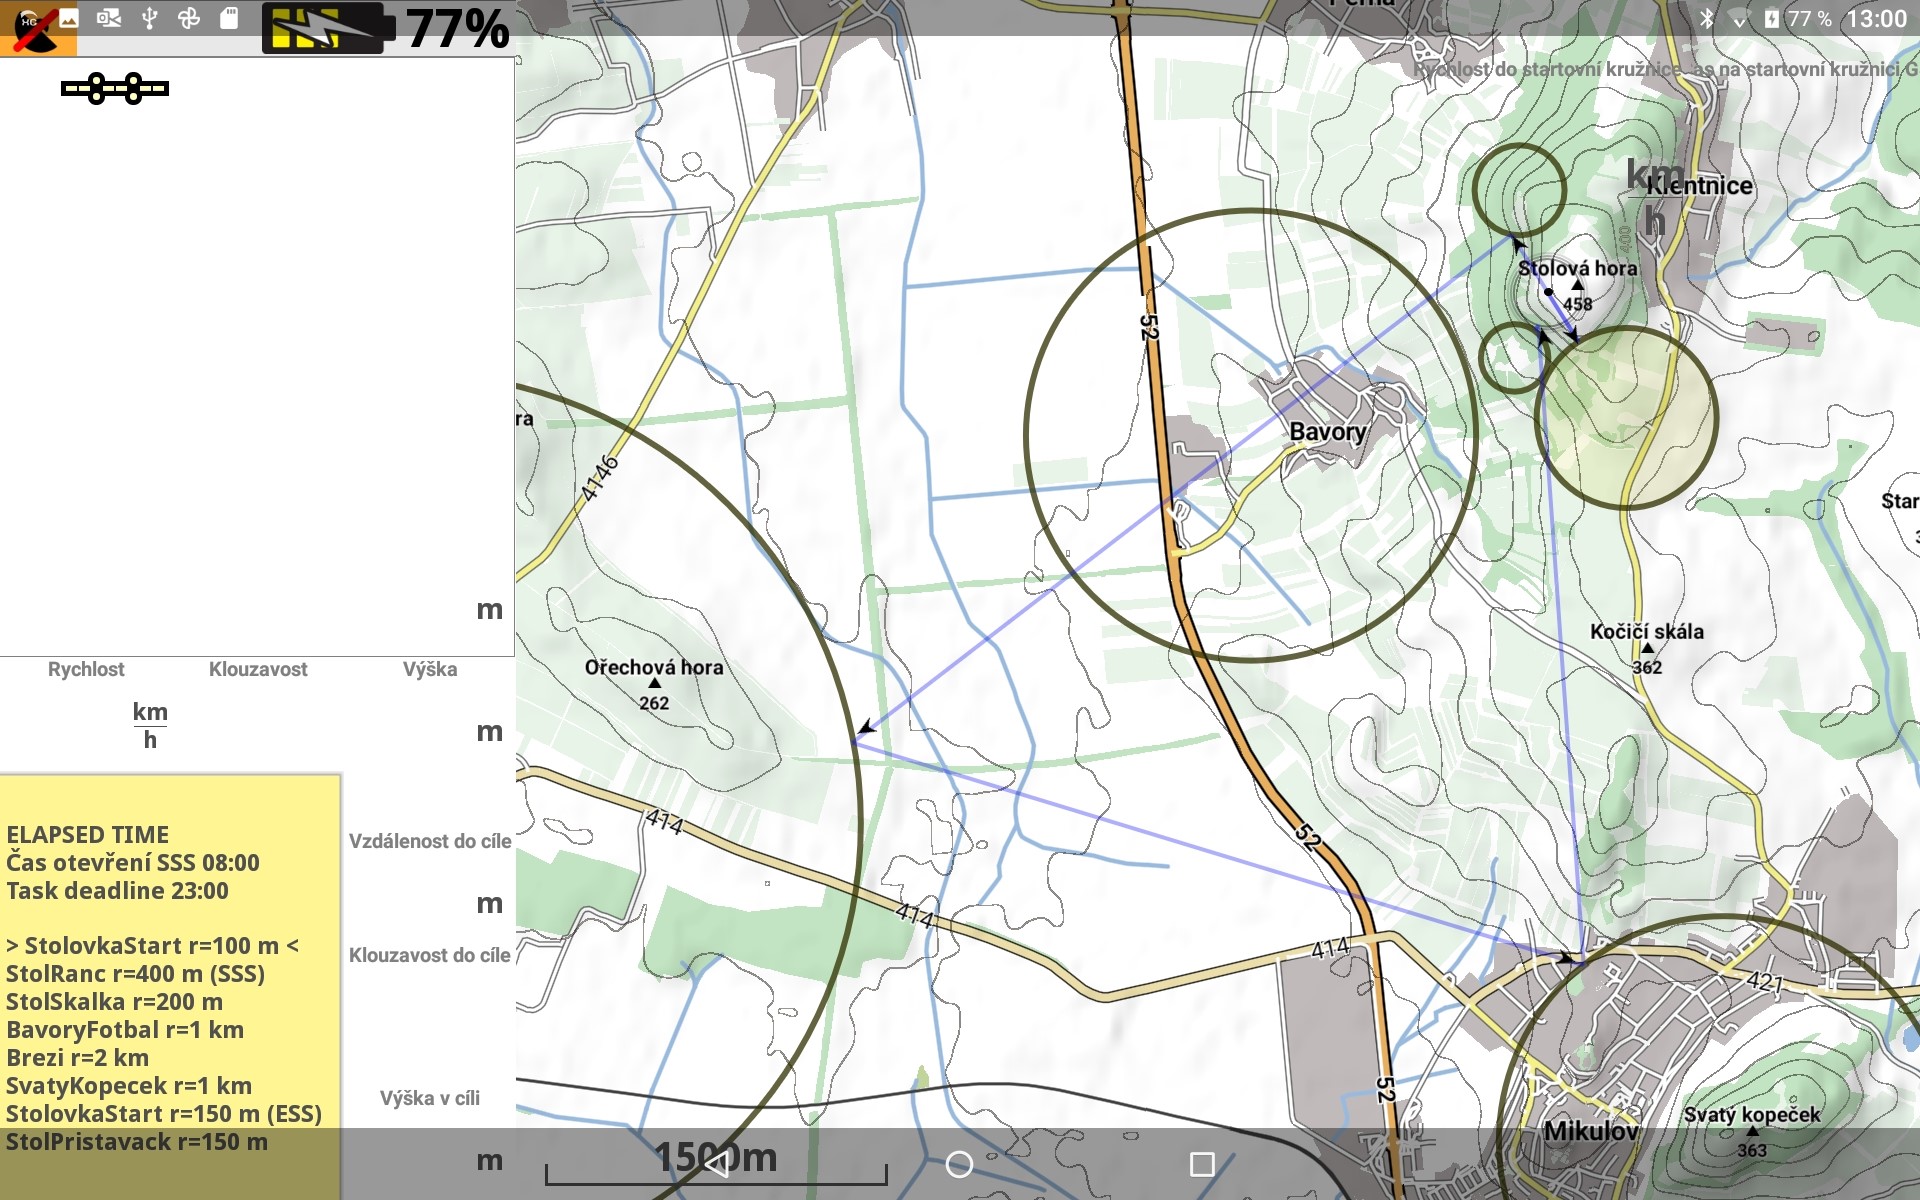Tap the Bavory village label
Image resolution: width=1920 pixels, height=1200 pixels.
point(1328,432)
